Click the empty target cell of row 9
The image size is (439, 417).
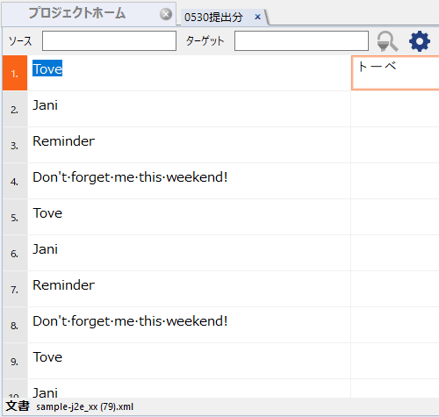(x=395, y=361)
